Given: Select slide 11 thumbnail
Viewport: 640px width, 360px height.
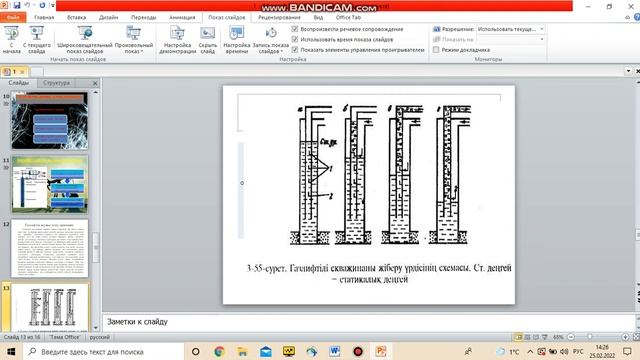Looking at the screenshot, I should [x=49, y=184].
